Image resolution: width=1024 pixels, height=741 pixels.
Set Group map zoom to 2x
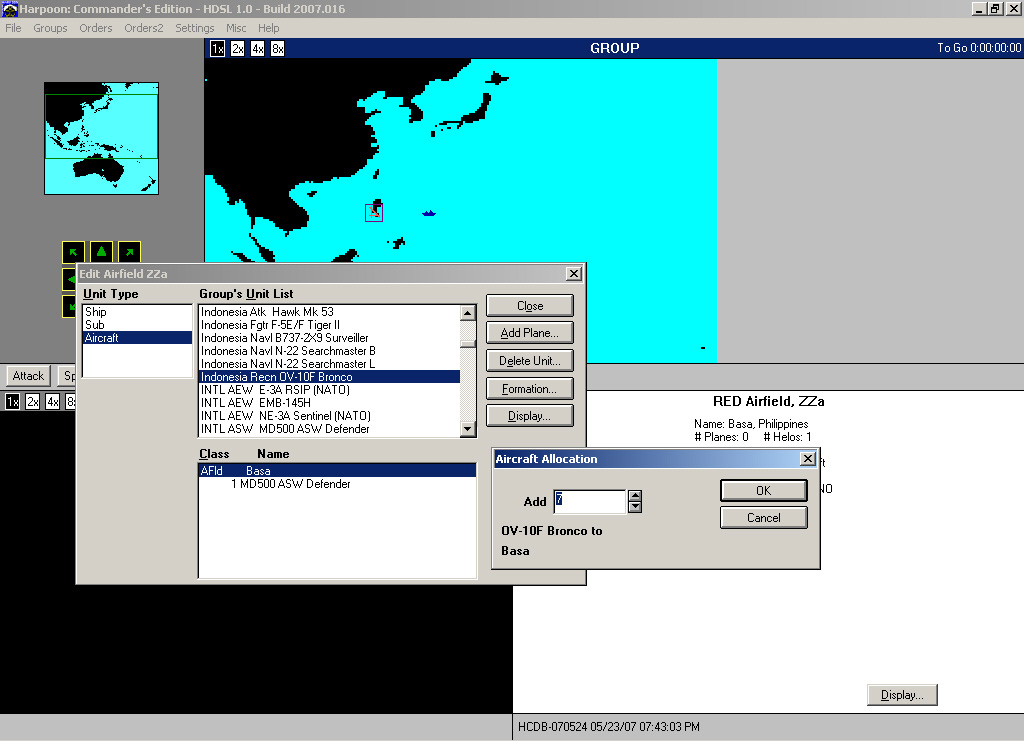coord(237,49)
